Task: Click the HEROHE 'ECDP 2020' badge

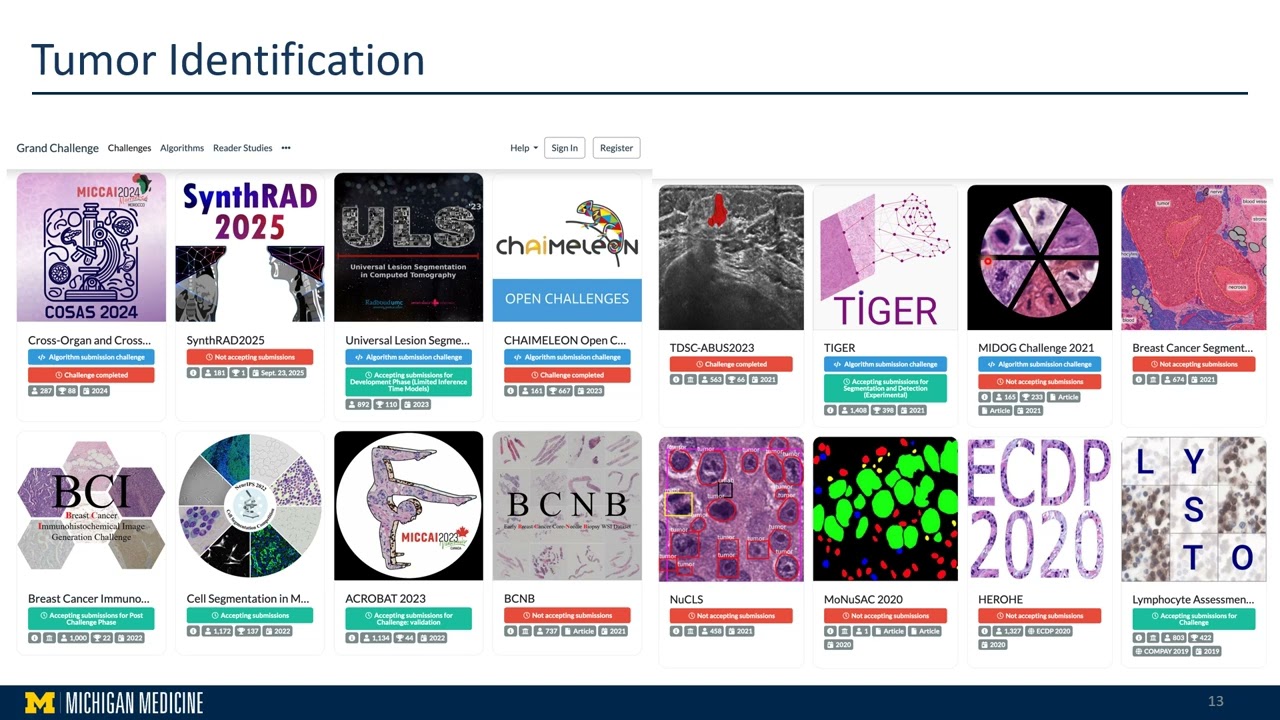Action: pos(1050,631)
